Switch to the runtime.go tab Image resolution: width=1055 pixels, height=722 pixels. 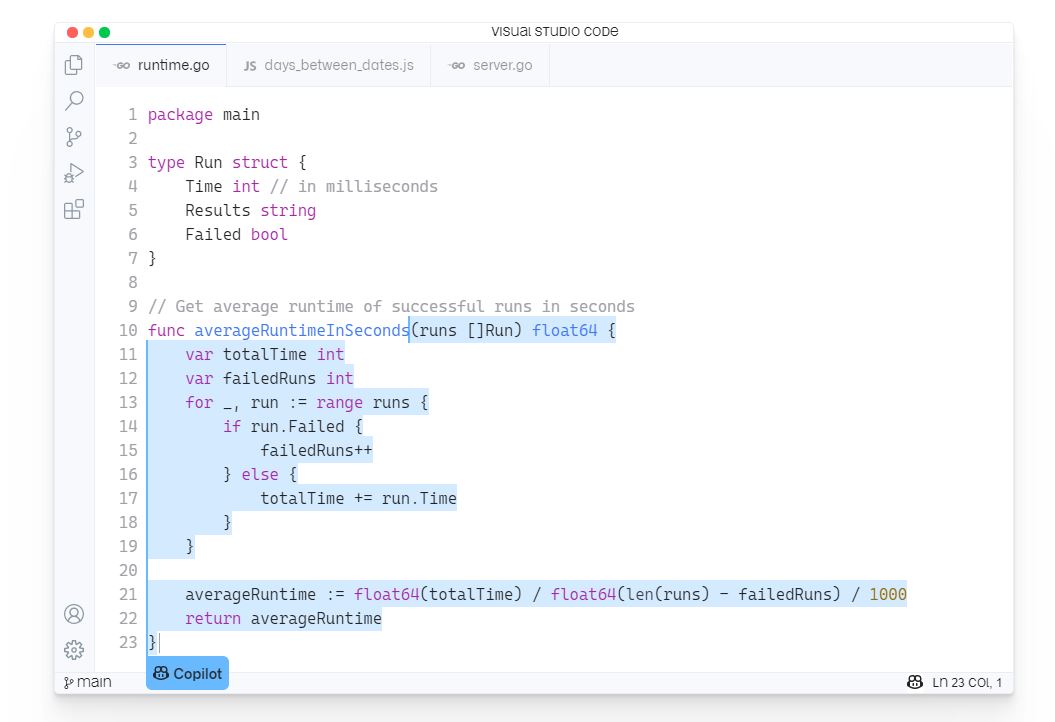point(172,65)
